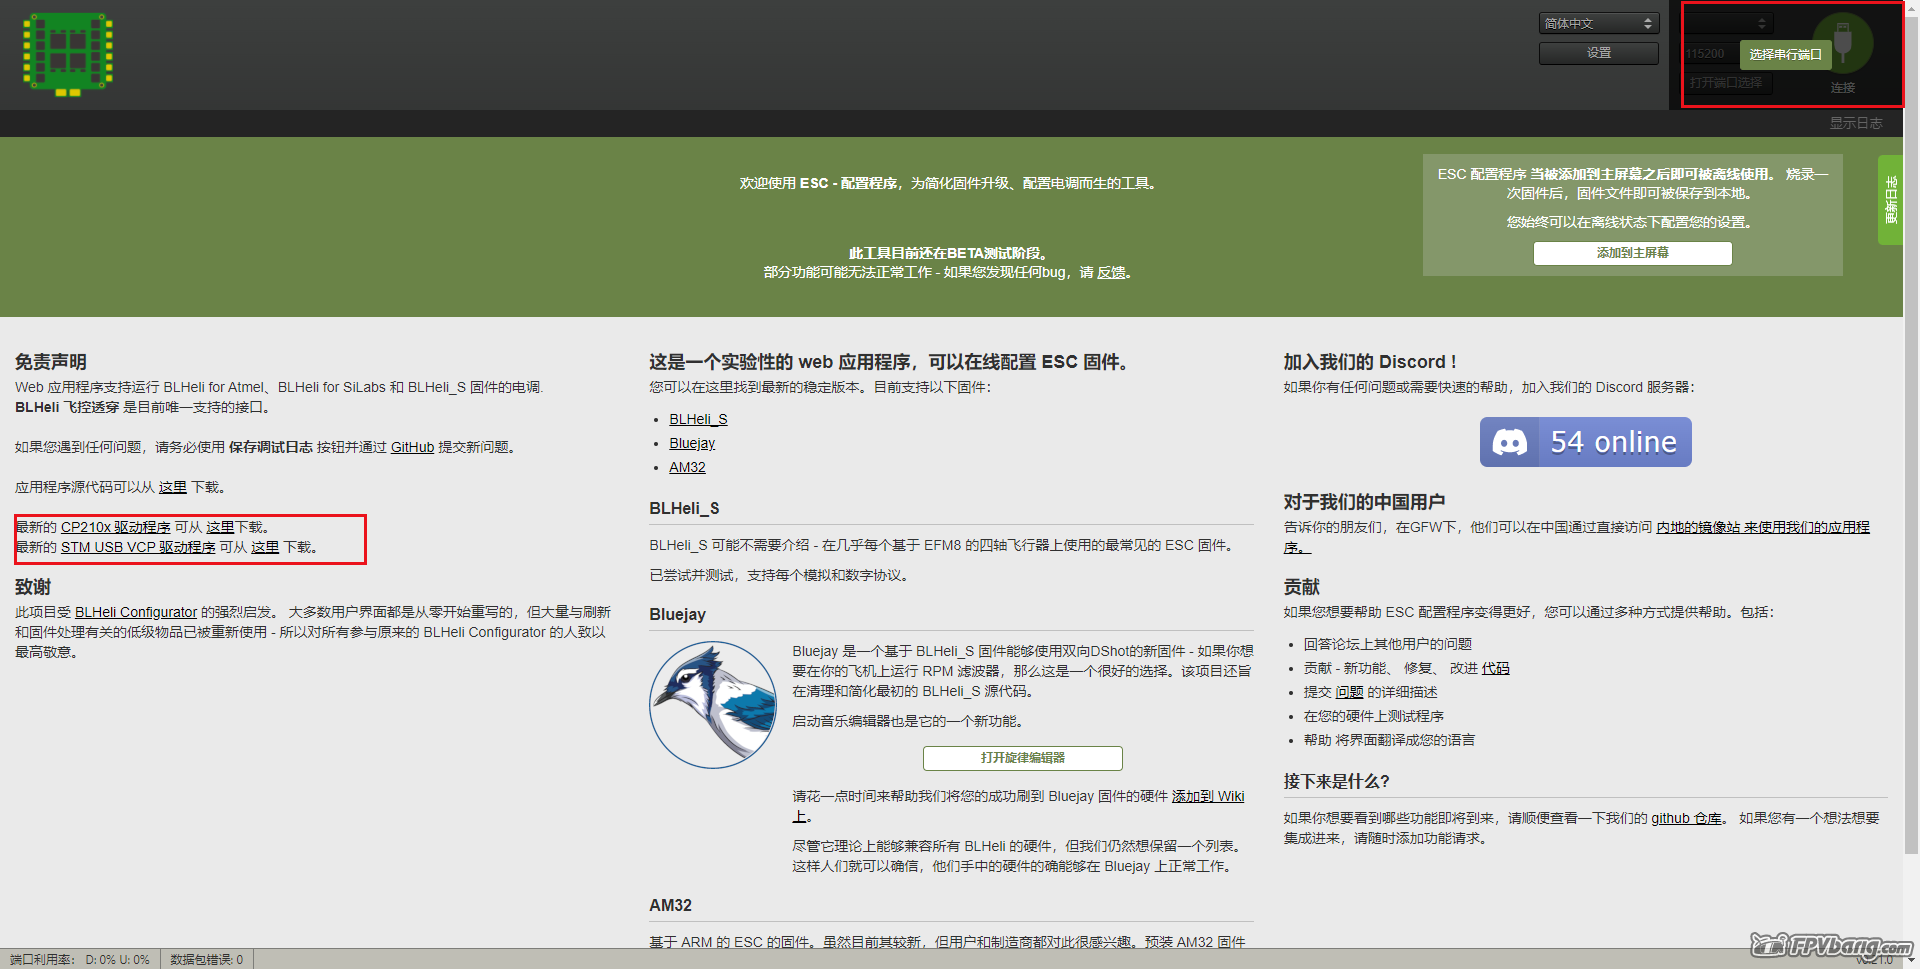The image size is (1920, 969).
Task: Click the page scrollbar up arrow
Action: tap(1911, 7)
